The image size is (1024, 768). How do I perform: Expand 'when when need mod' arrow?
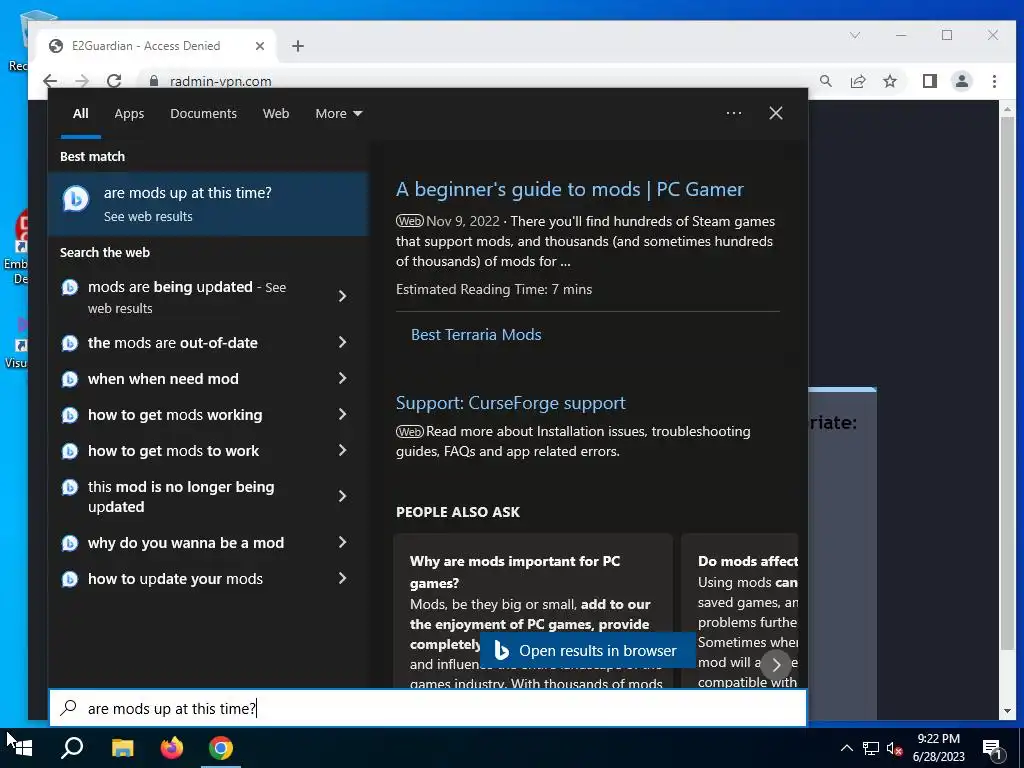[342, 378]
